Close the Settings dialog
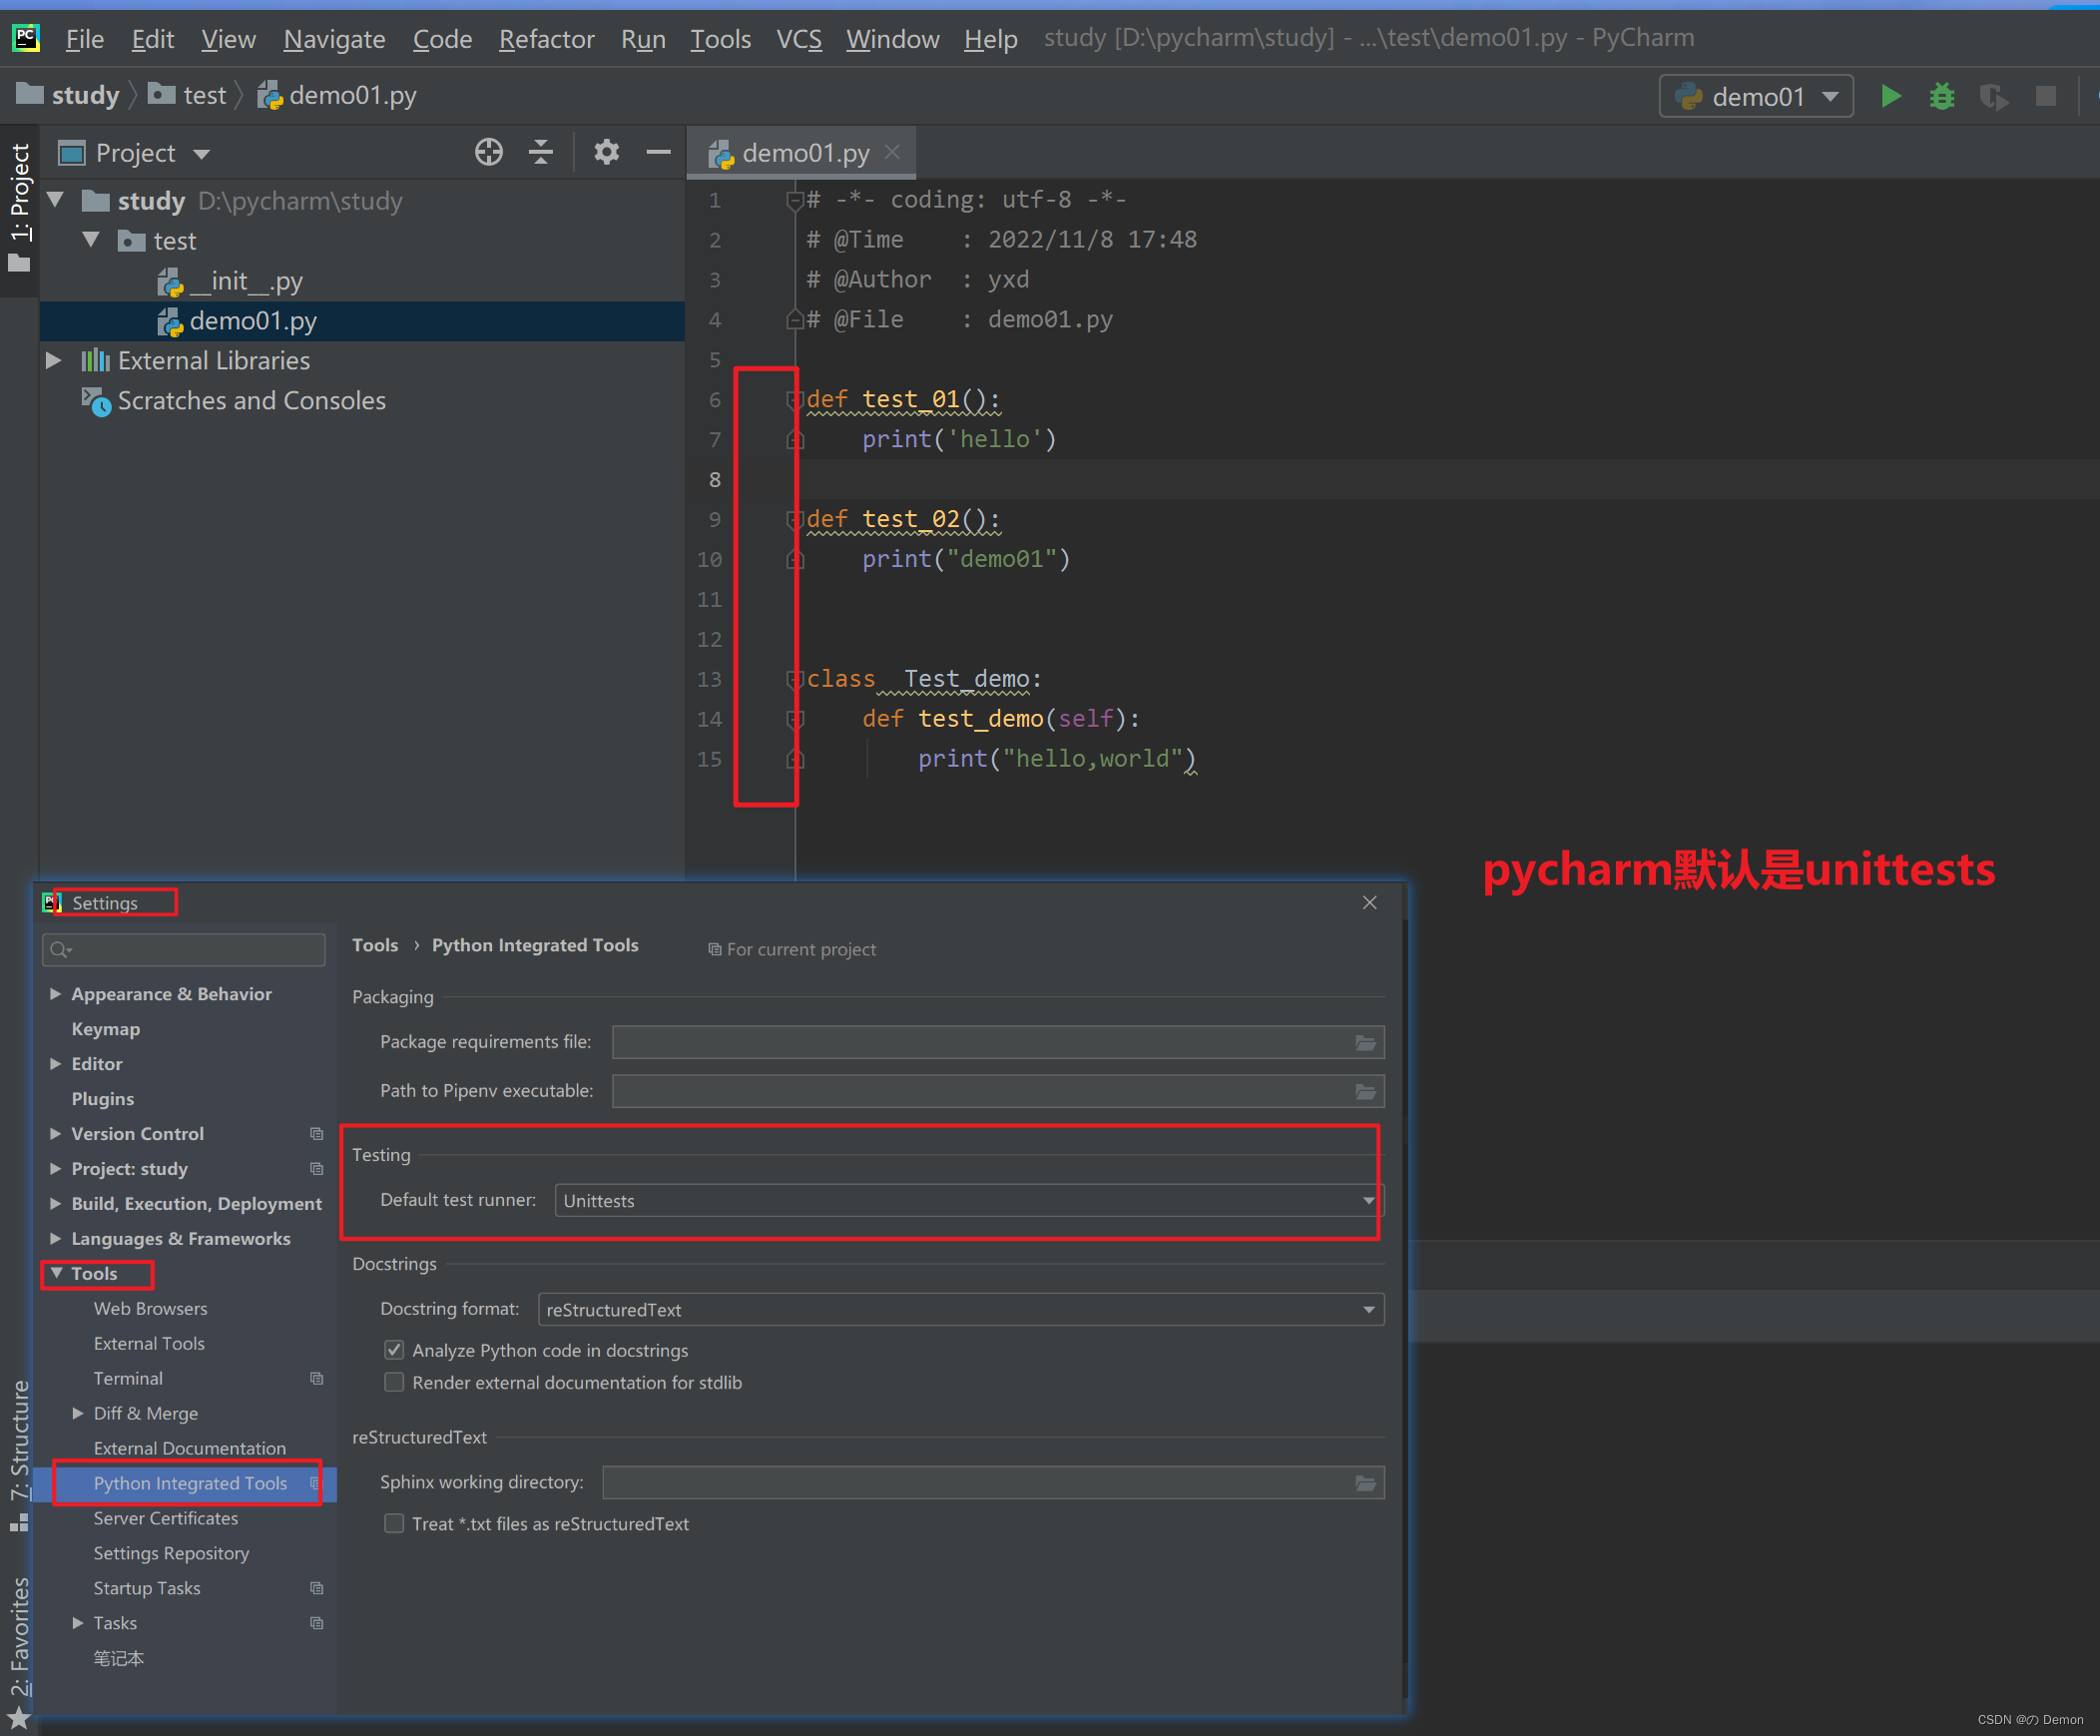 coord(1370,903)
